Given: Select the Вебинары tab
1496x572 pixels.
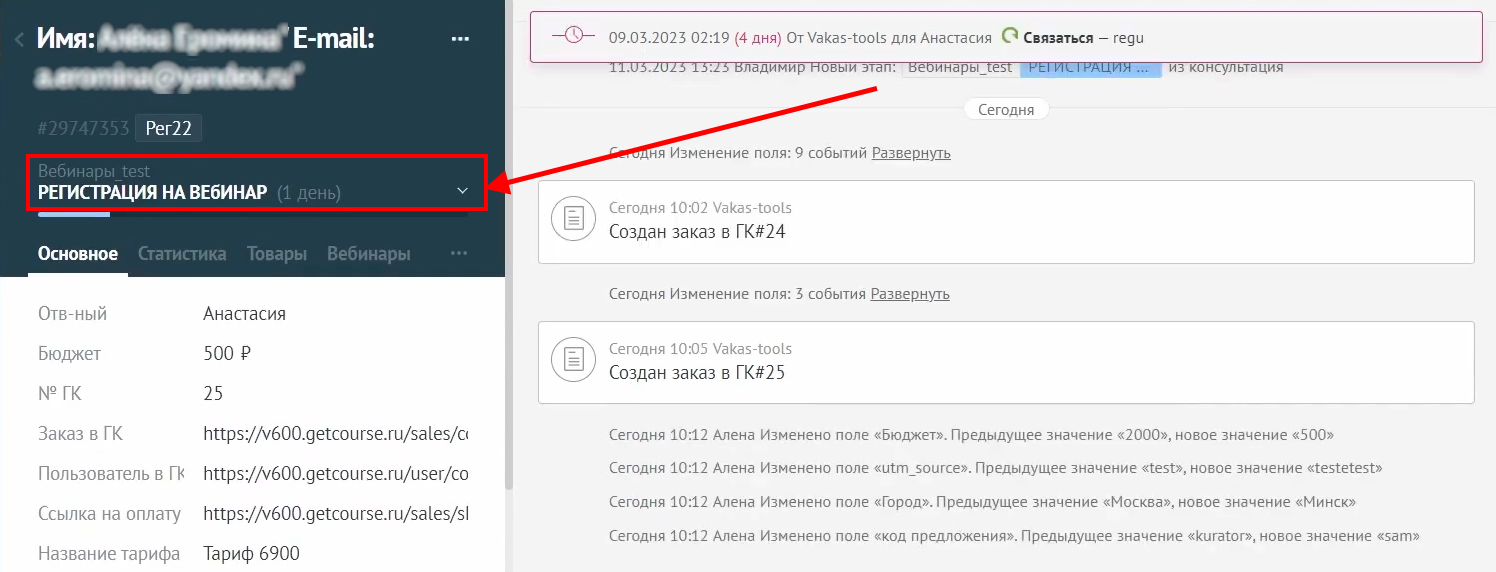Looking at the screenshot, I should 368,254.
